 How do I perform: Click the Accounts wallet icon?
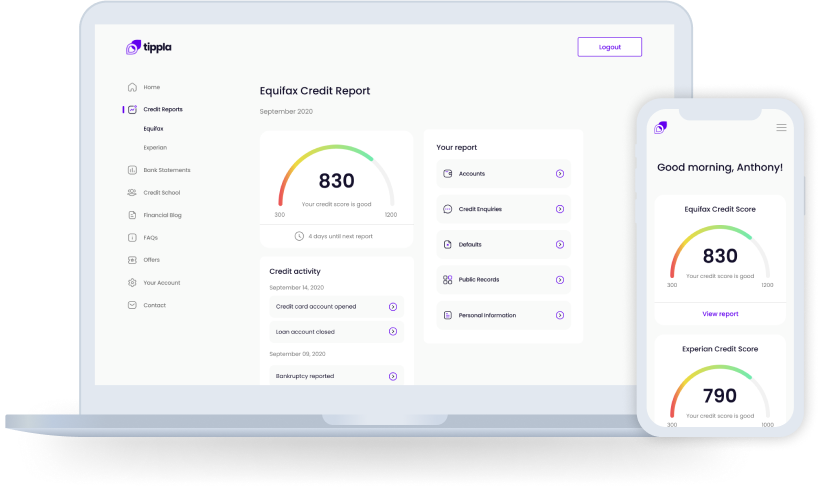click(x=448, y=174)
